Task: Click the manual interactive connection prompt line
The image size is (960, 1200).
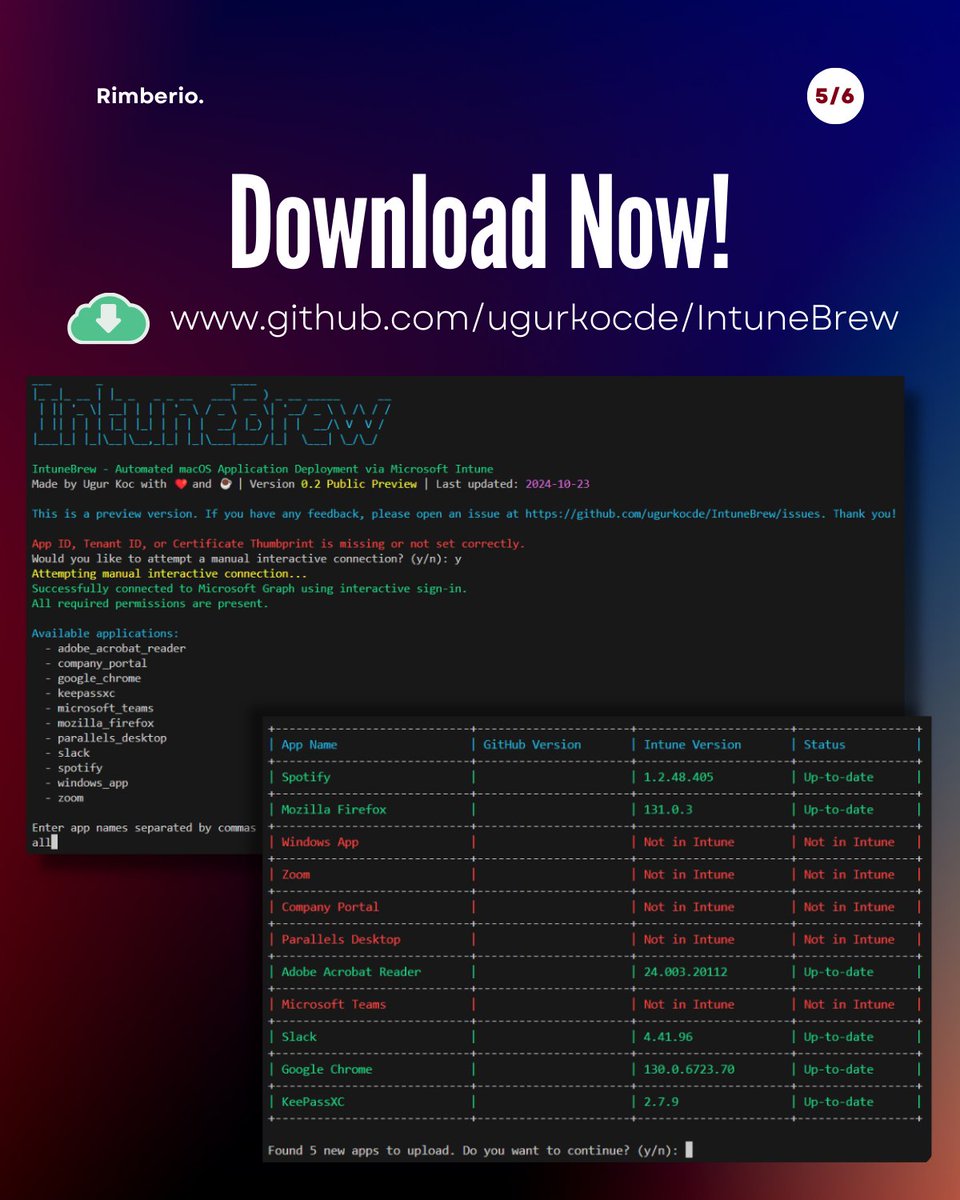Action: (246, 559)
